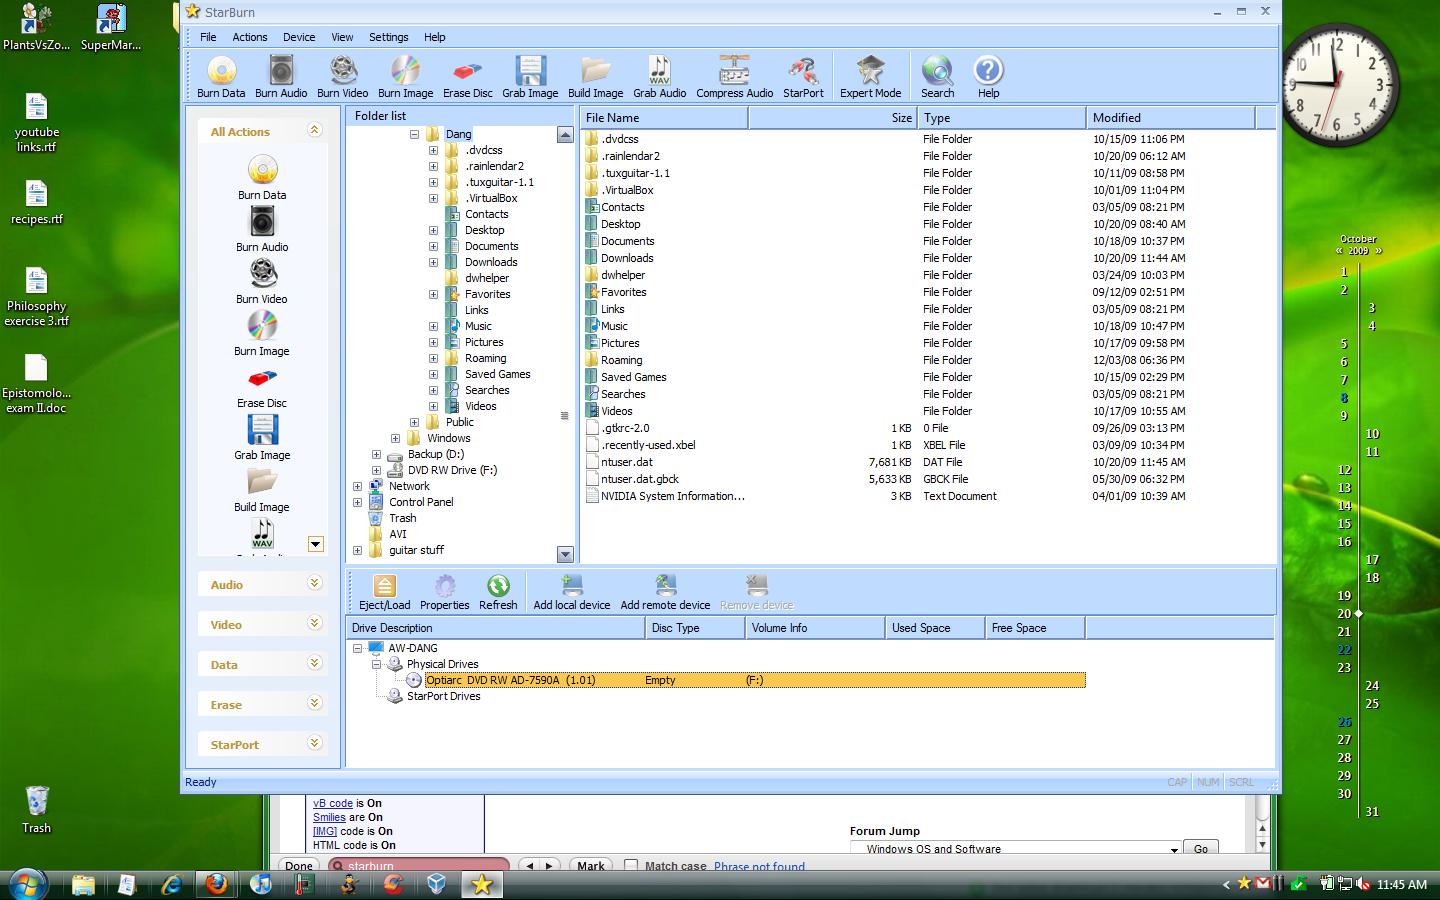The image size is (1440, 900).
Task: Expand the Audio actions panel
Action: 314,584
